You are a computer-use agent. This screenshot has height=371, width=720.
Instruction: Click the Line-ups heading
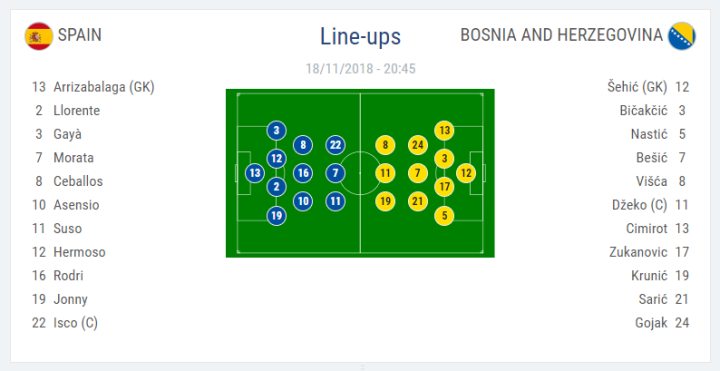pos(360,37)
